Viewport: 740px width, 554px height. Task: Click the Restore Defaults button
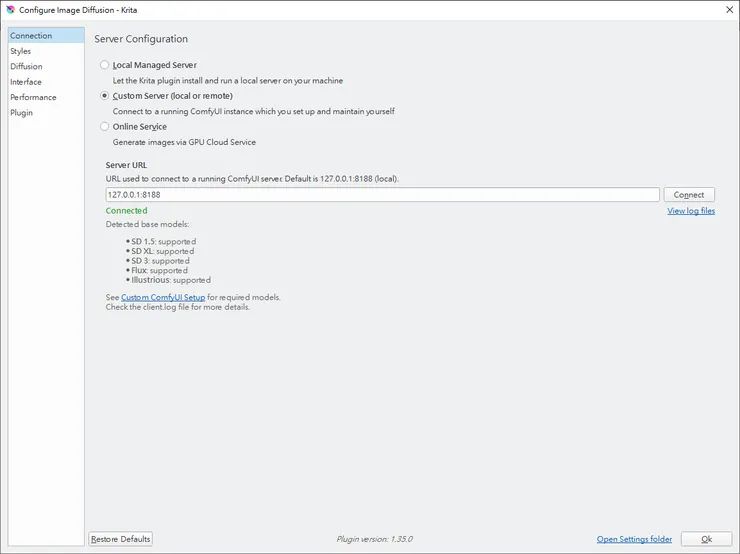pos(120,539)
